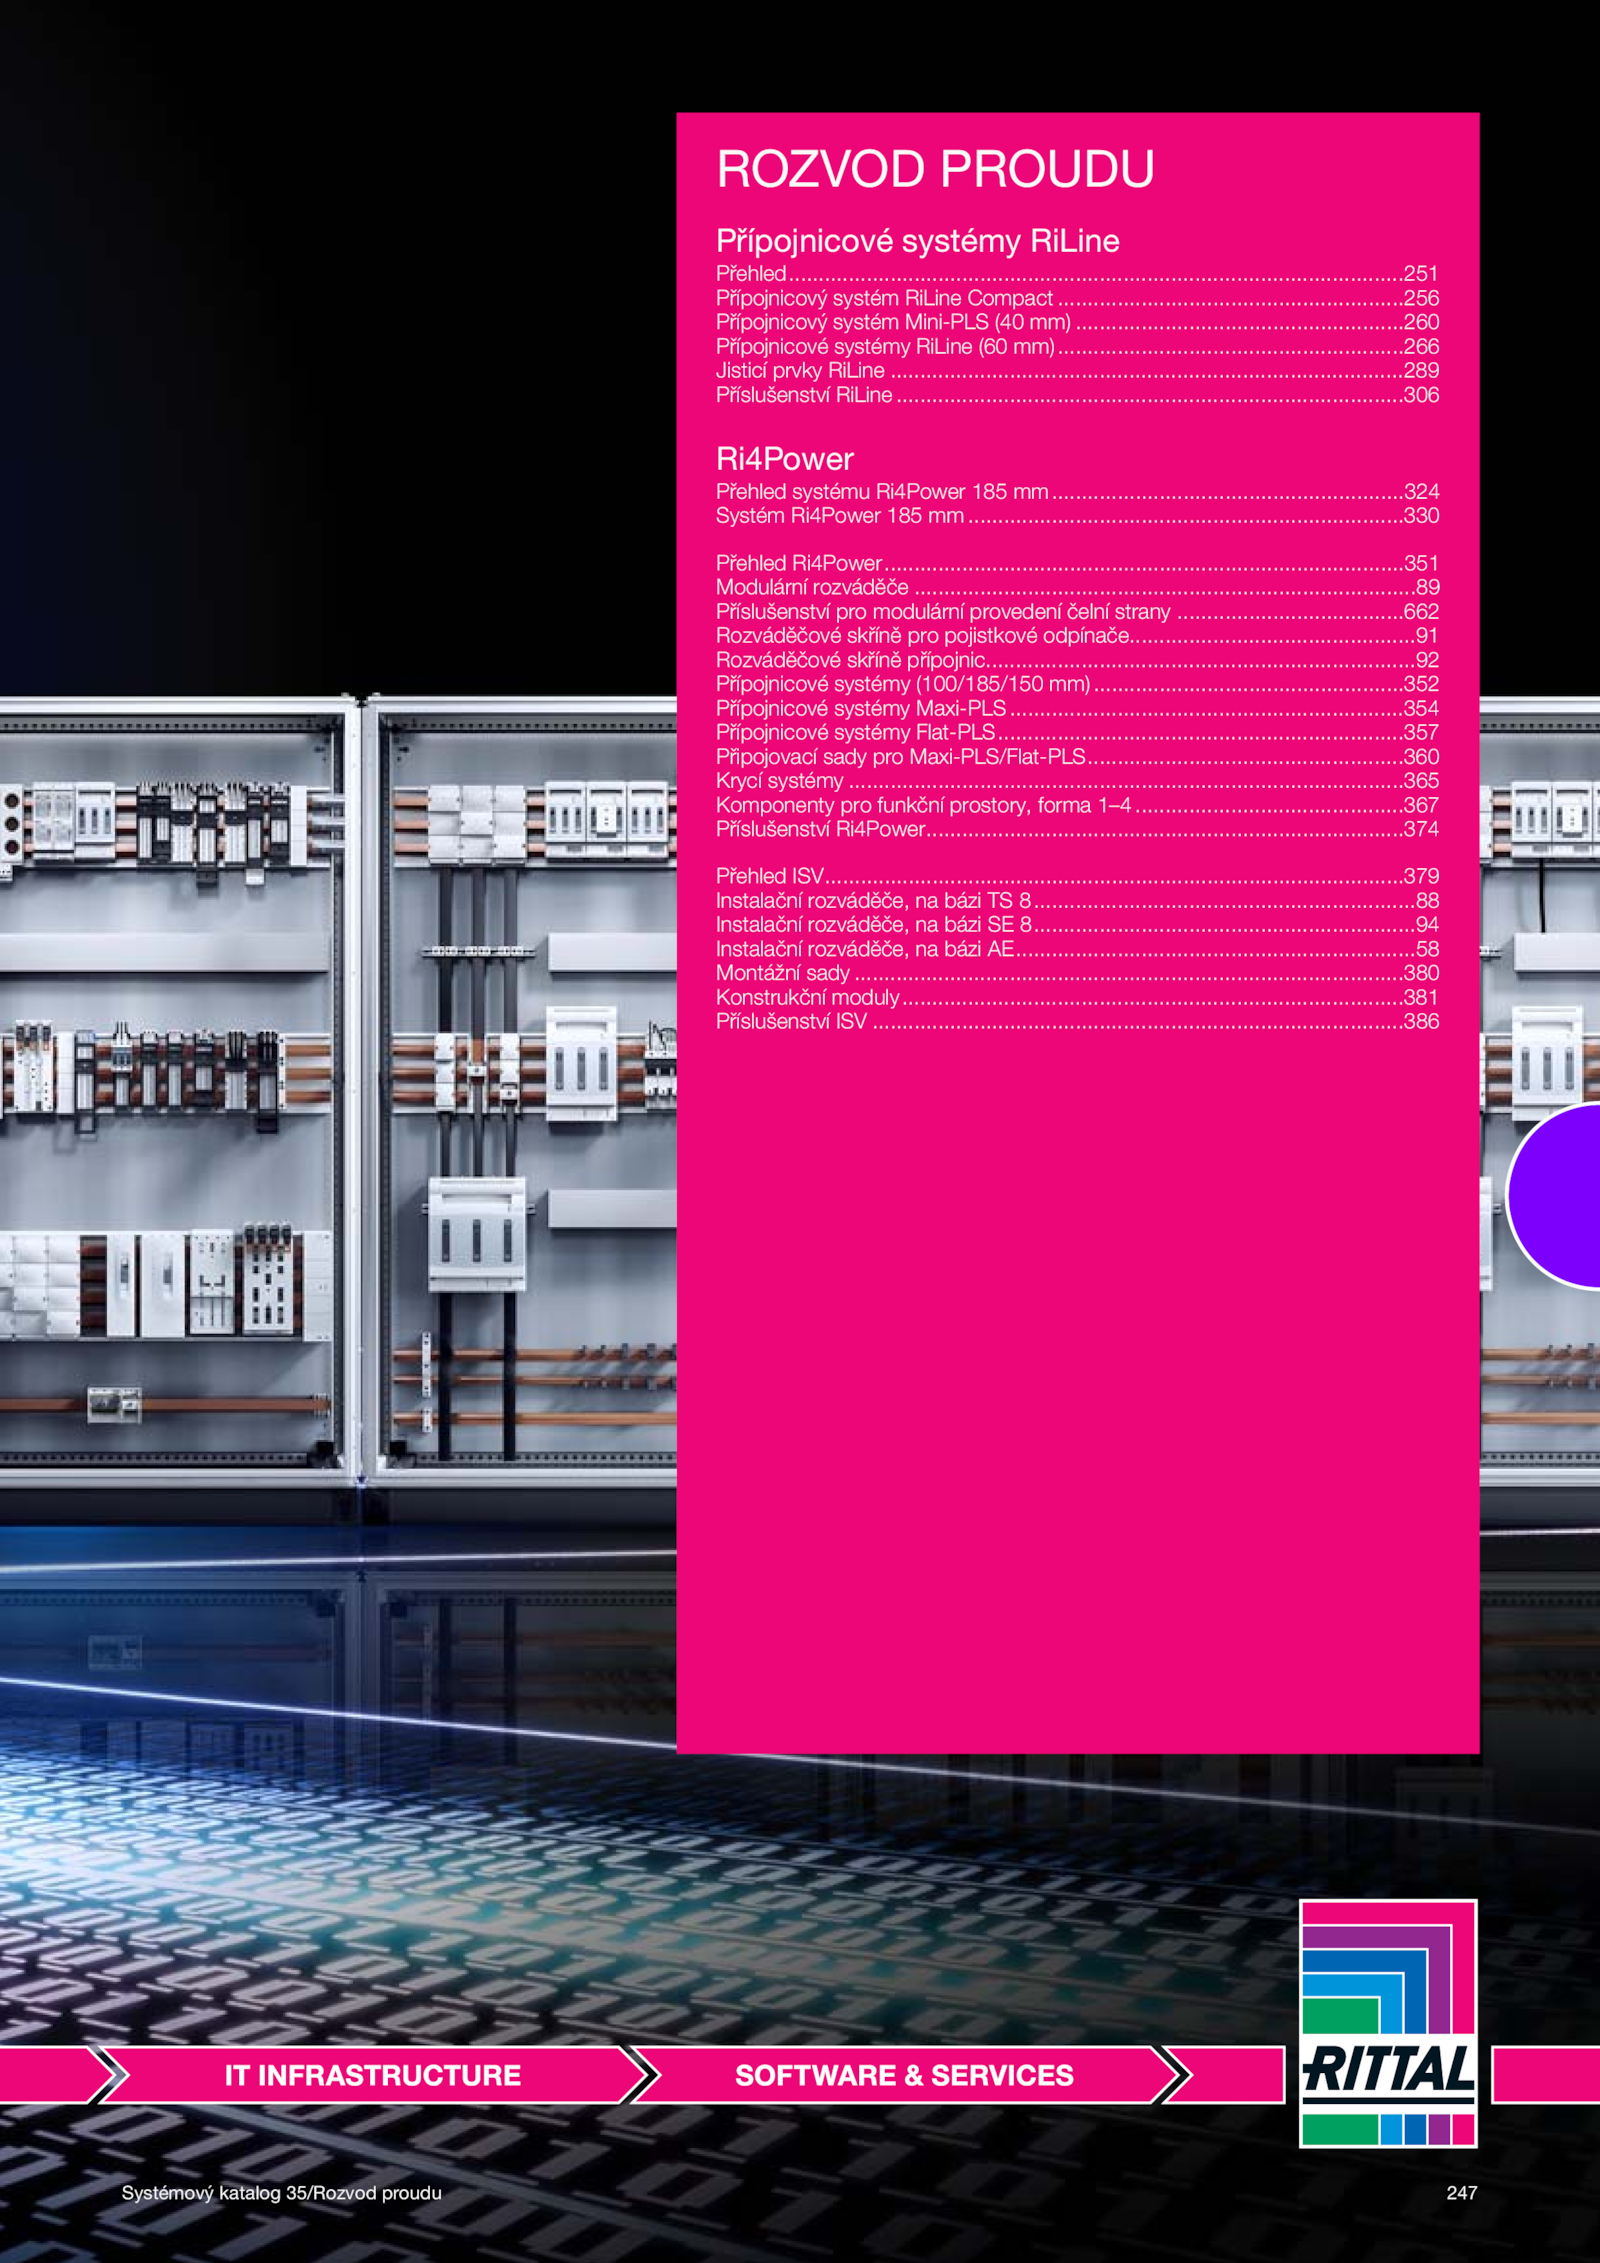Open the Přehled entry, page 251
This screenshot has height=2263, width=1600.
pos(1077,273)
